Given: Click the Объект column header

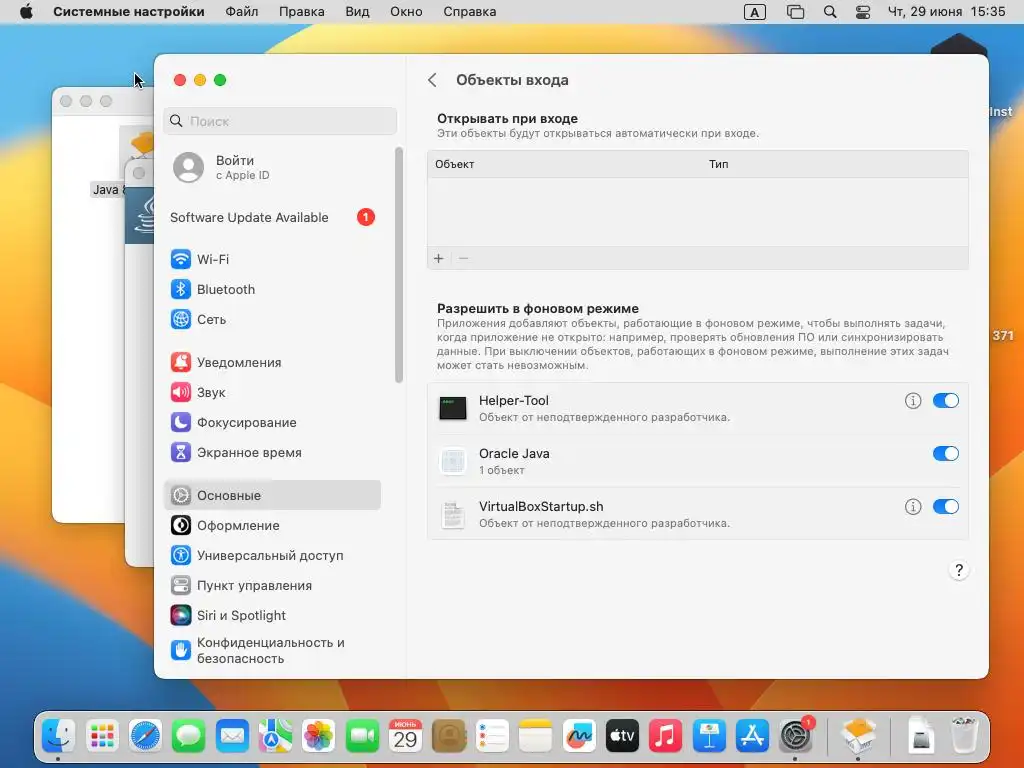Looking at the screenshot, I should [455, 165].
